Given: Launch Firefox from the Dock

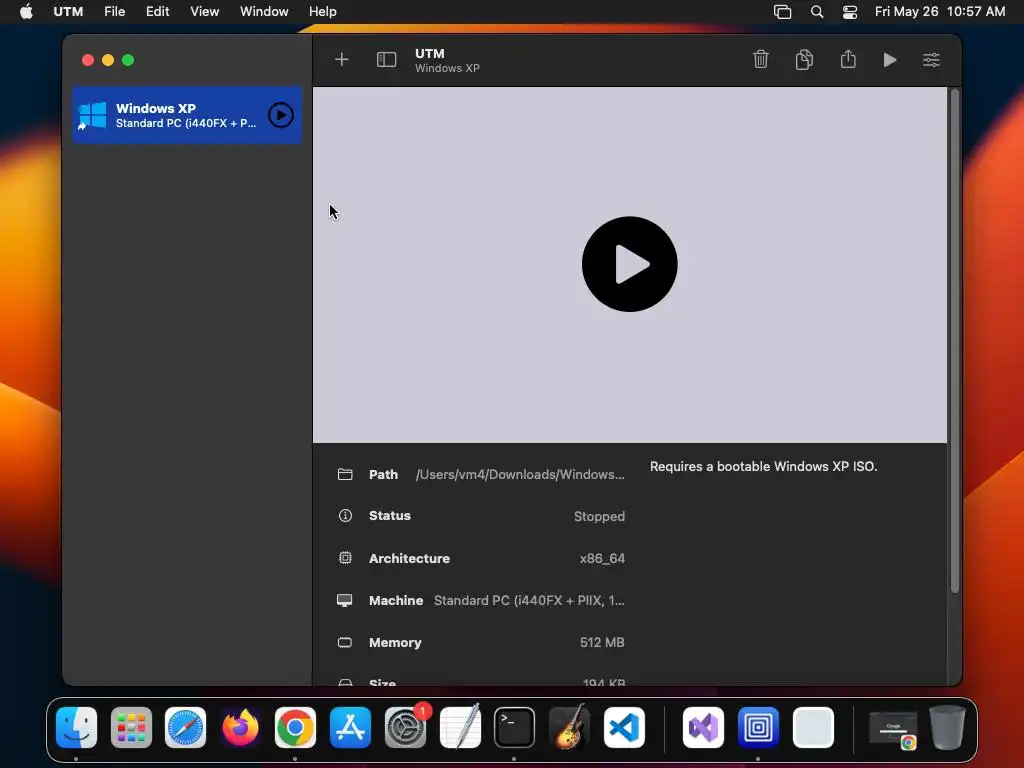Looking at the screenshot, I should (240, 727).
